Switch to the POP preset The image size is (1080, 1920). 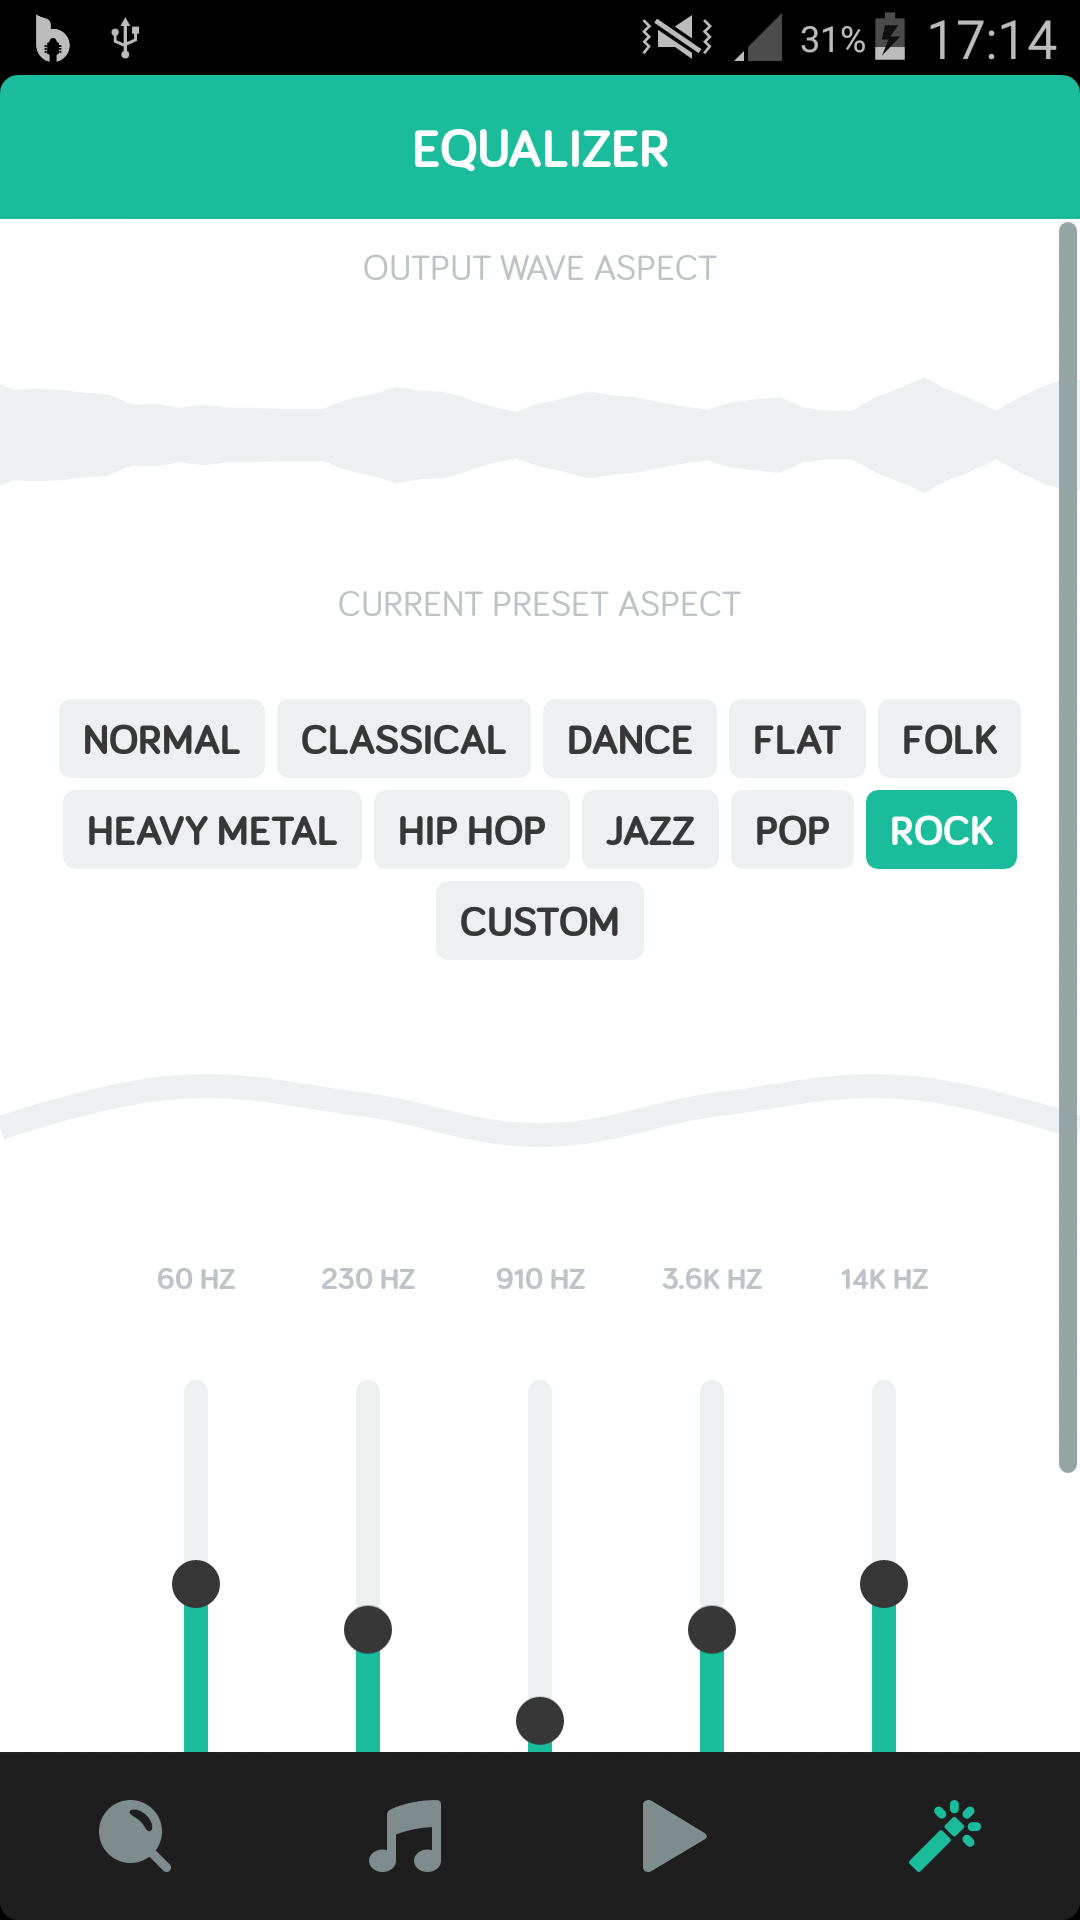[x=792, y=830]
